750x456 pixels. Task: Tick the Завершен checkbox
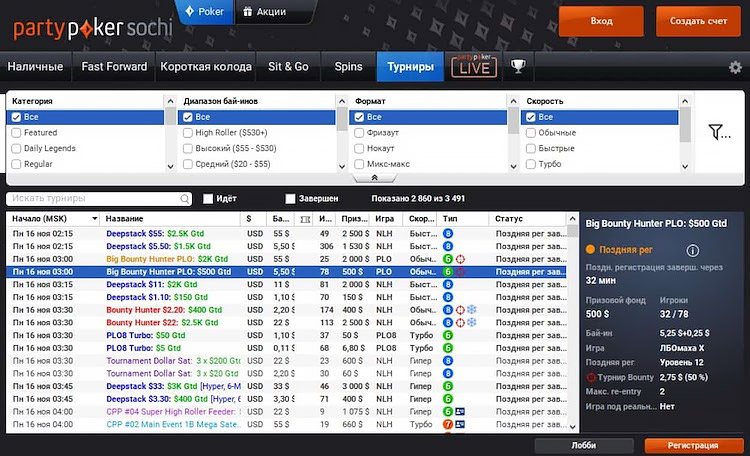click(290, 199)
